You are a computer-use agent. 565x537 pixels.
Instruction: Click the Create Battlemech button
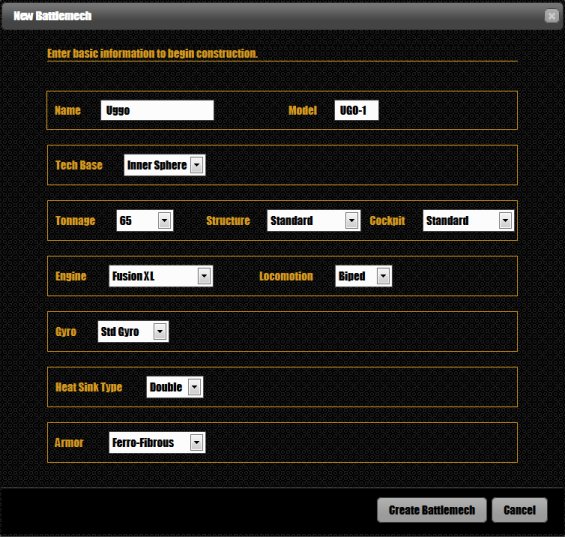432,510
